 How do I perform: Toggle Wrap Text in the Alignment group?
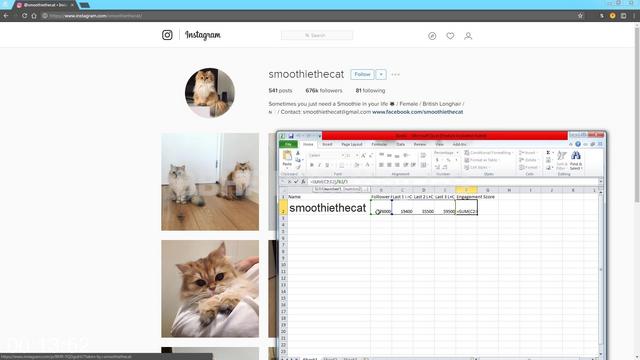click(x=423, y=156)
